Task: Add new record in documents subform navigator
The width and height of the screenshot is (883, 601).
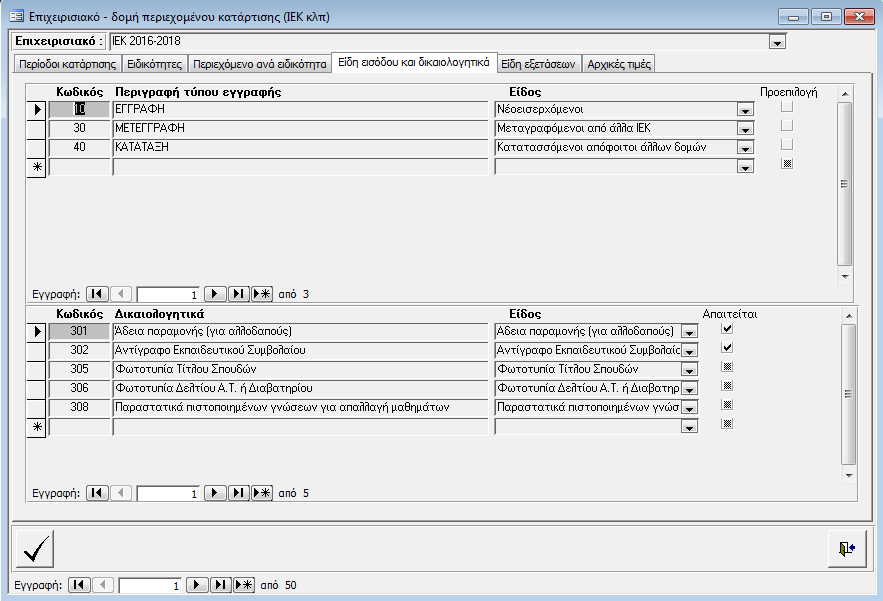Action: click(262, 493)
